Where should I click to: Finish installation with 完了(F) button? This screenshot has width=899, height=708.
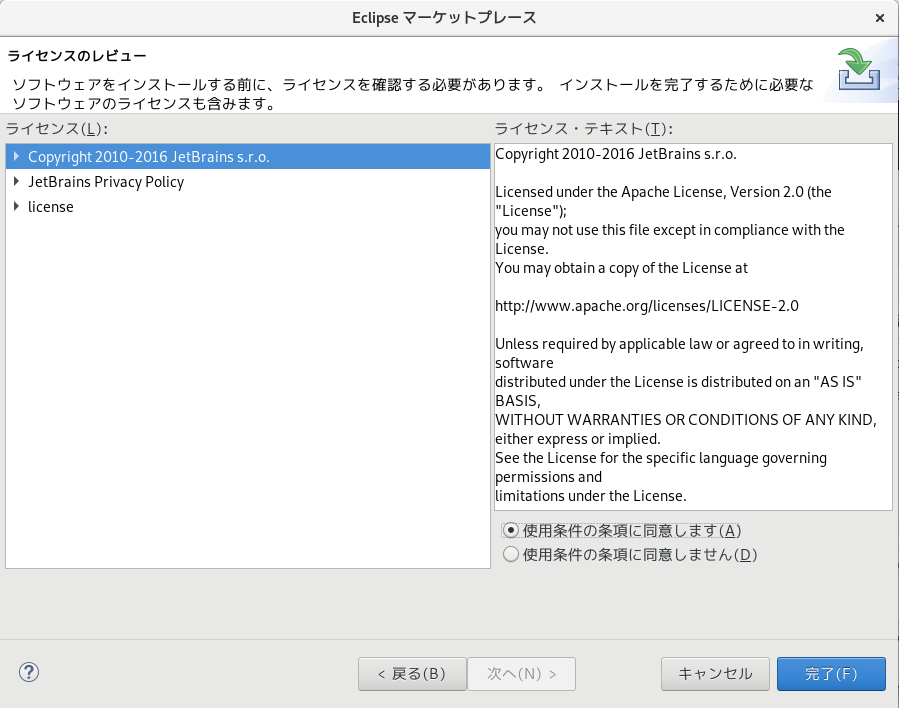click(x=830, y=674)
